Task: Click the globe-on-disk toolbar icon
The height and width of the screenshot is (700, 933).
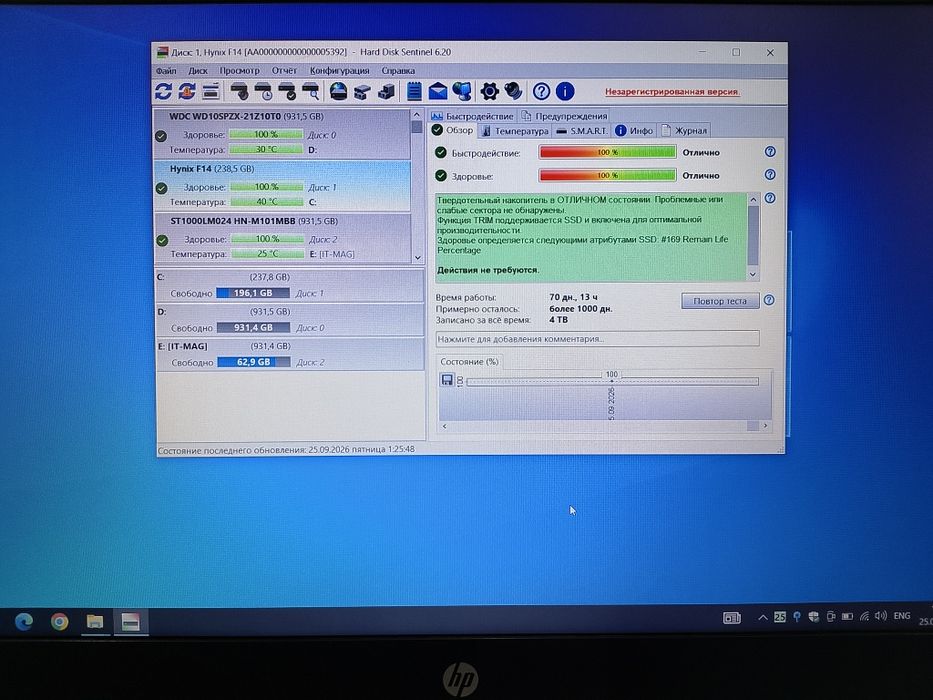Action: 338,91
